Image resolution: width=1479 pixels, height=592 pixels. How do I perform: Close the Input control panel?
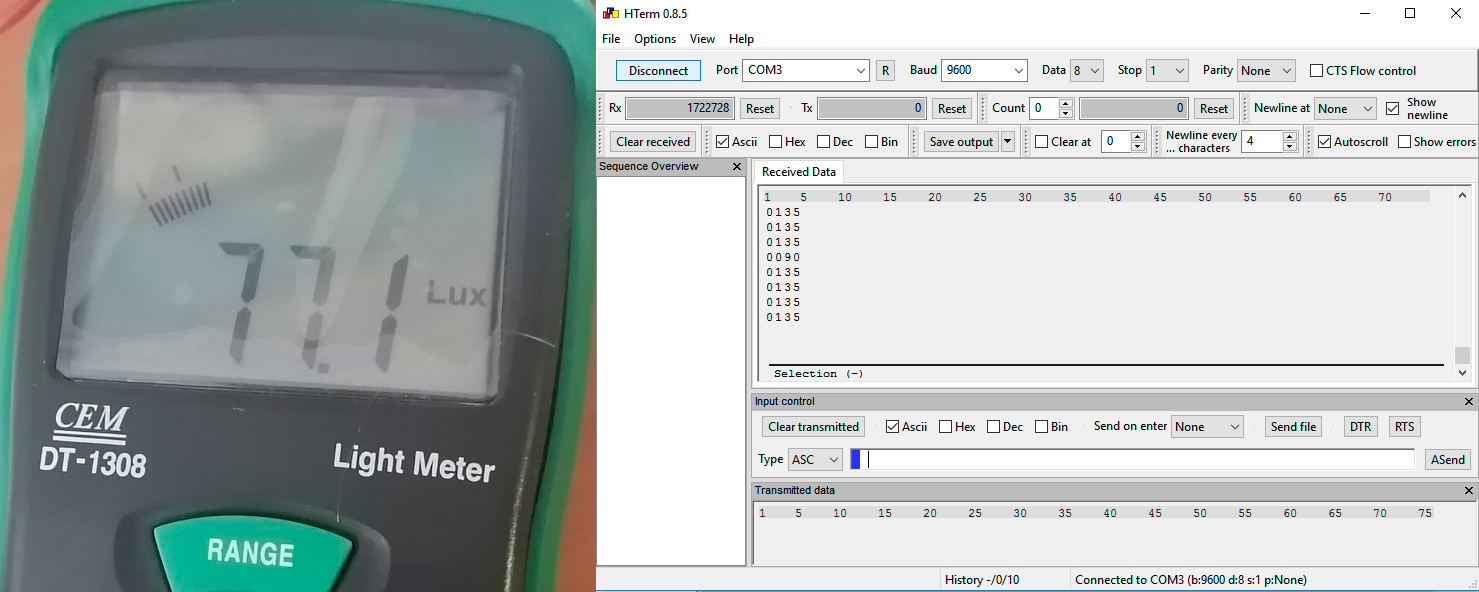pos(1469,402)
